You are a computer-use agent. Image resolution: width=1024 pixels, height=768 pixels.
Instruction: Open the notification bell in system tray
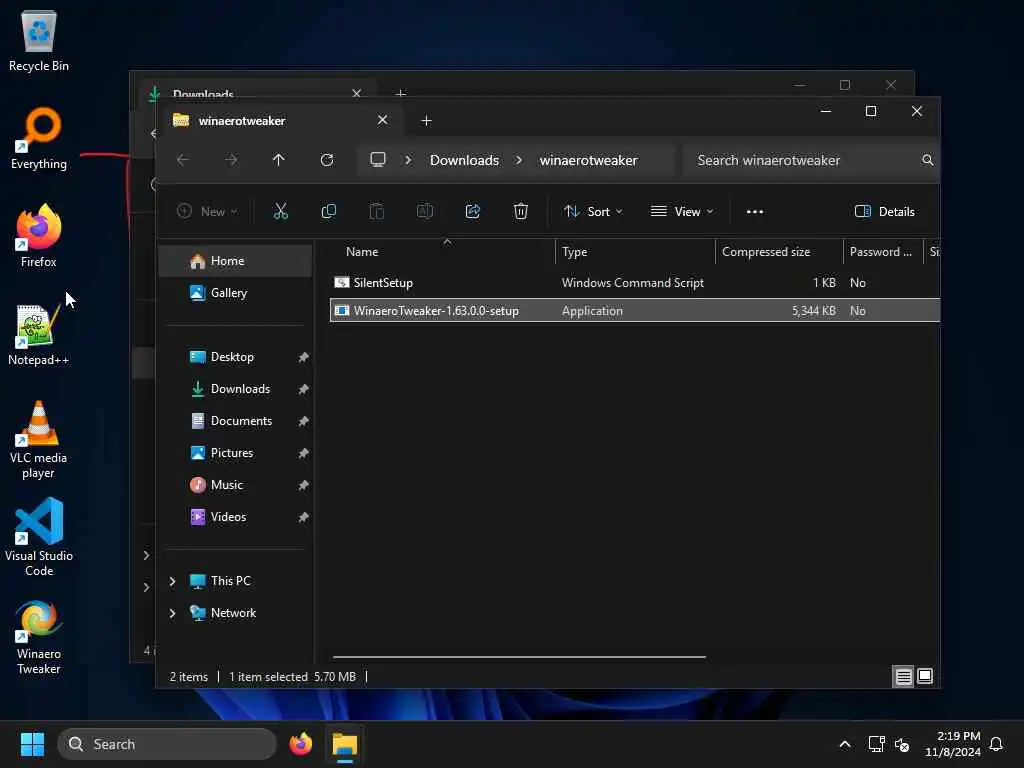[x=996, y=744]
